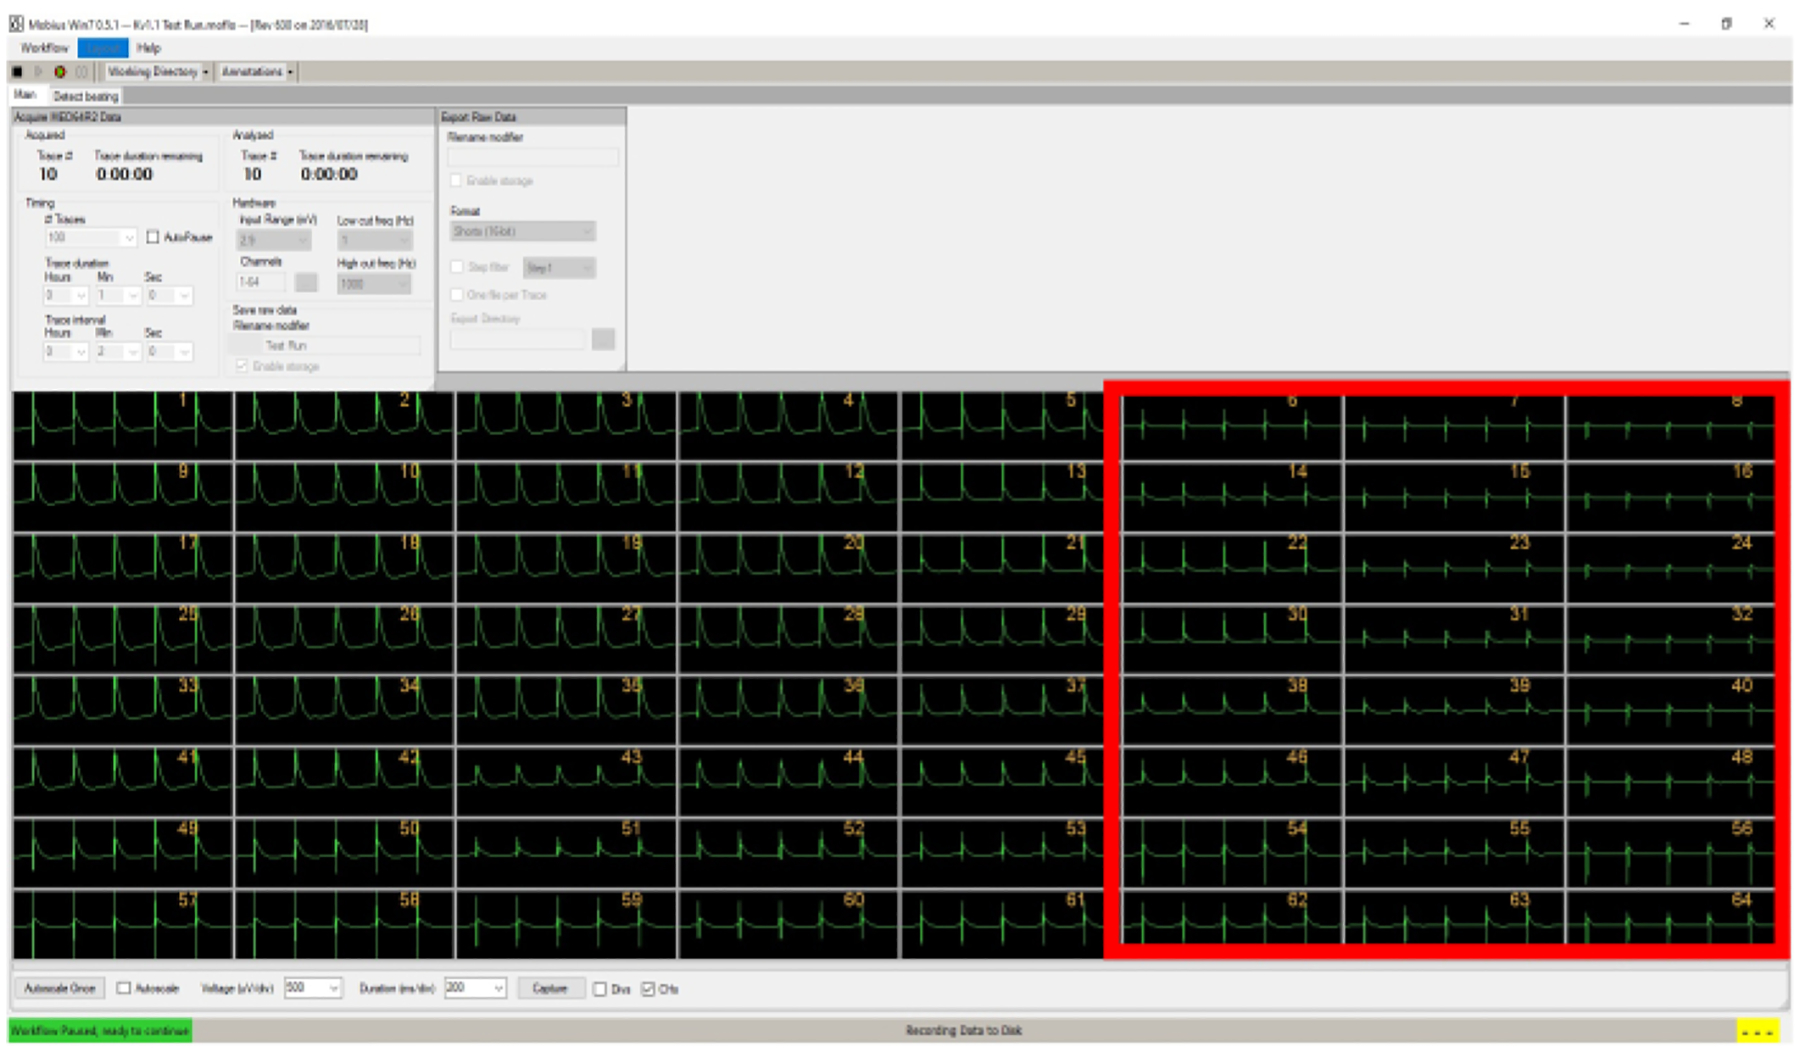Open Trace interval Sec dropdown
1800x1052 pixels.
coord(183,352)
